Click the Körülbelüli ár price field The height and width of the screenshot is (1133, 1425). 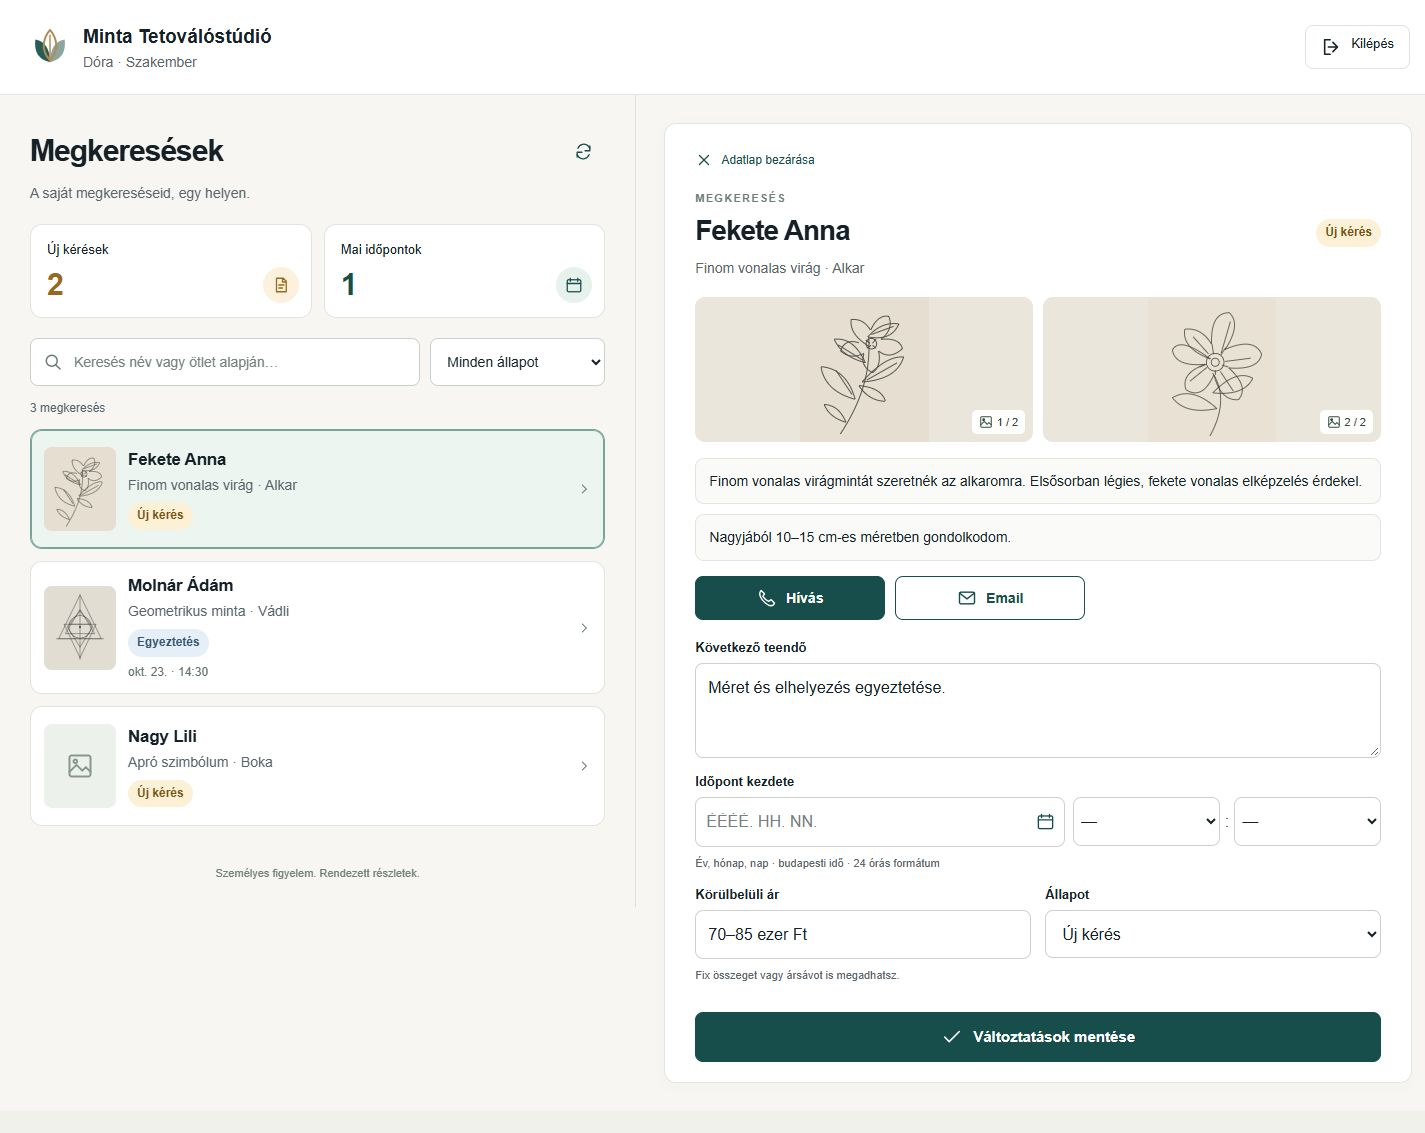click(x=863, y=934)
